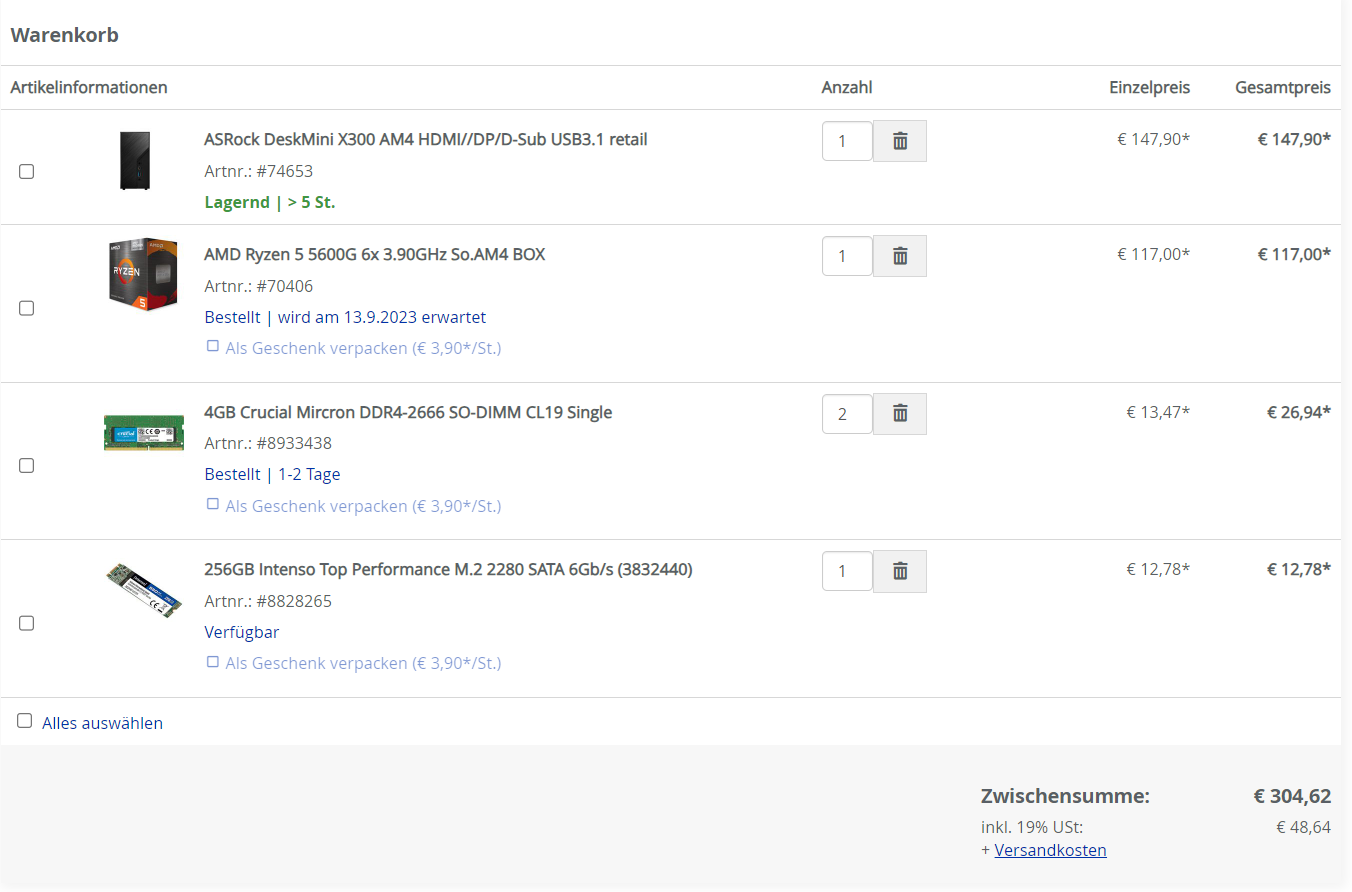Screen dimensions: 1352x892
Task: Tick the checkbox beside AMD Ryzen 5
Action: coord(26,308)
